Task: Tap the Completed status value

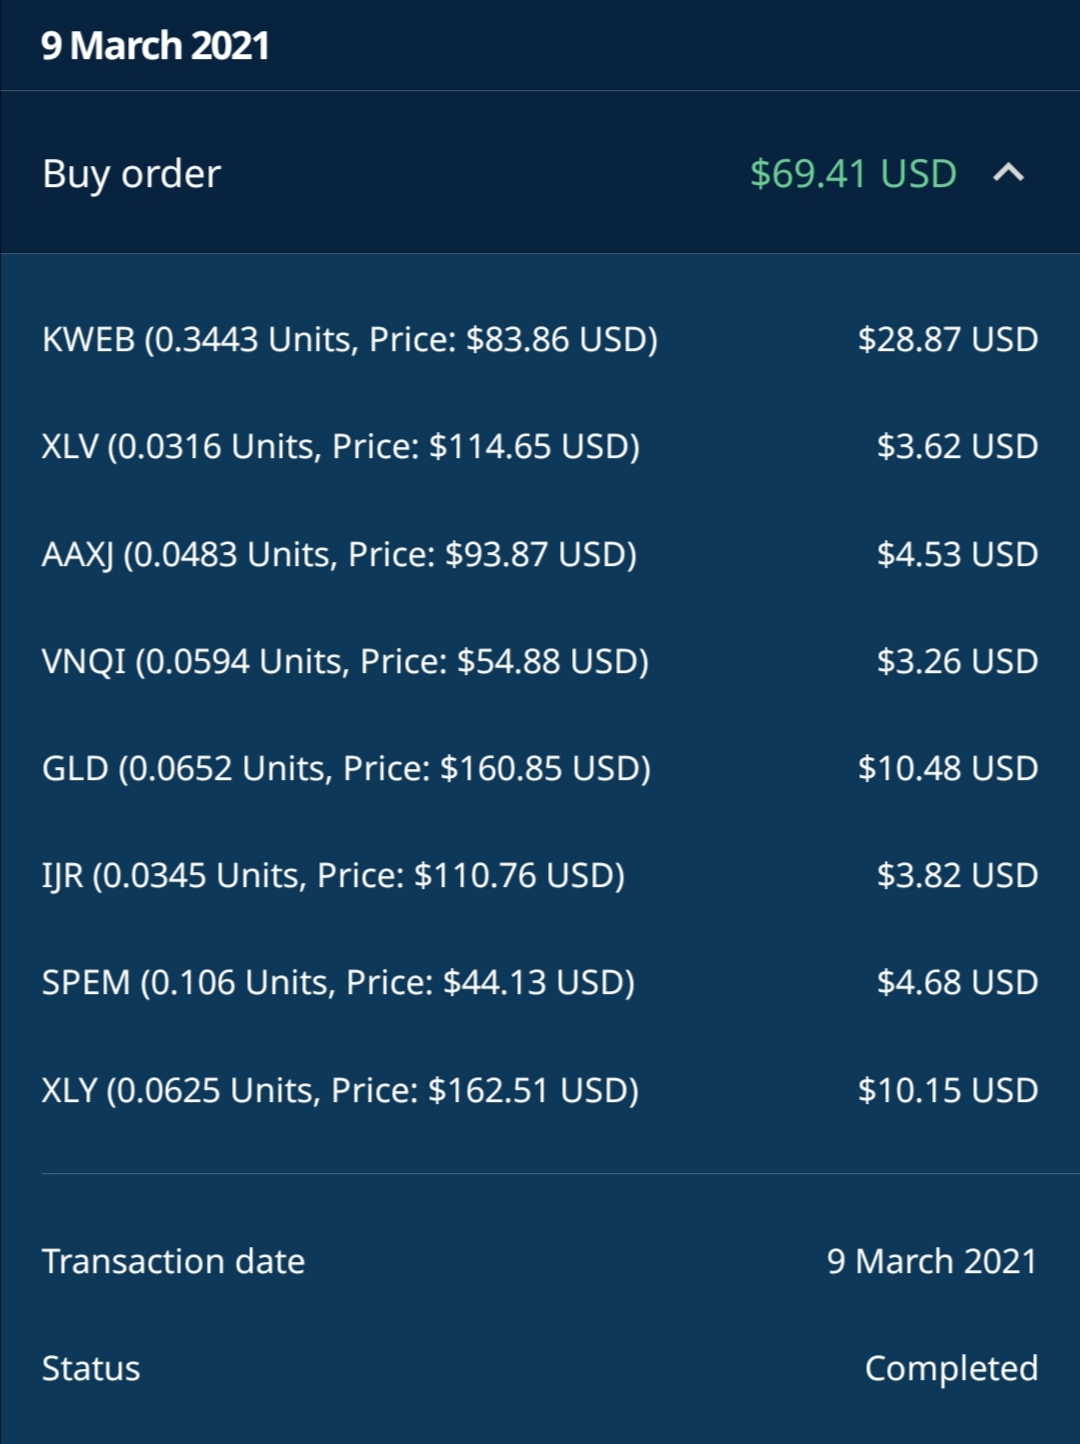Action: point(951,1369)
